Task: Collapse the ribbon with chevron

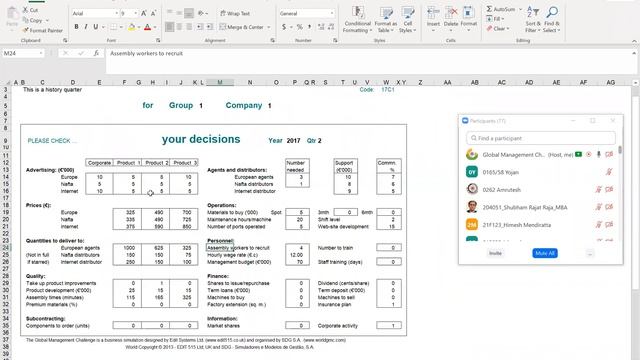Action: click(x=634, y=41)
